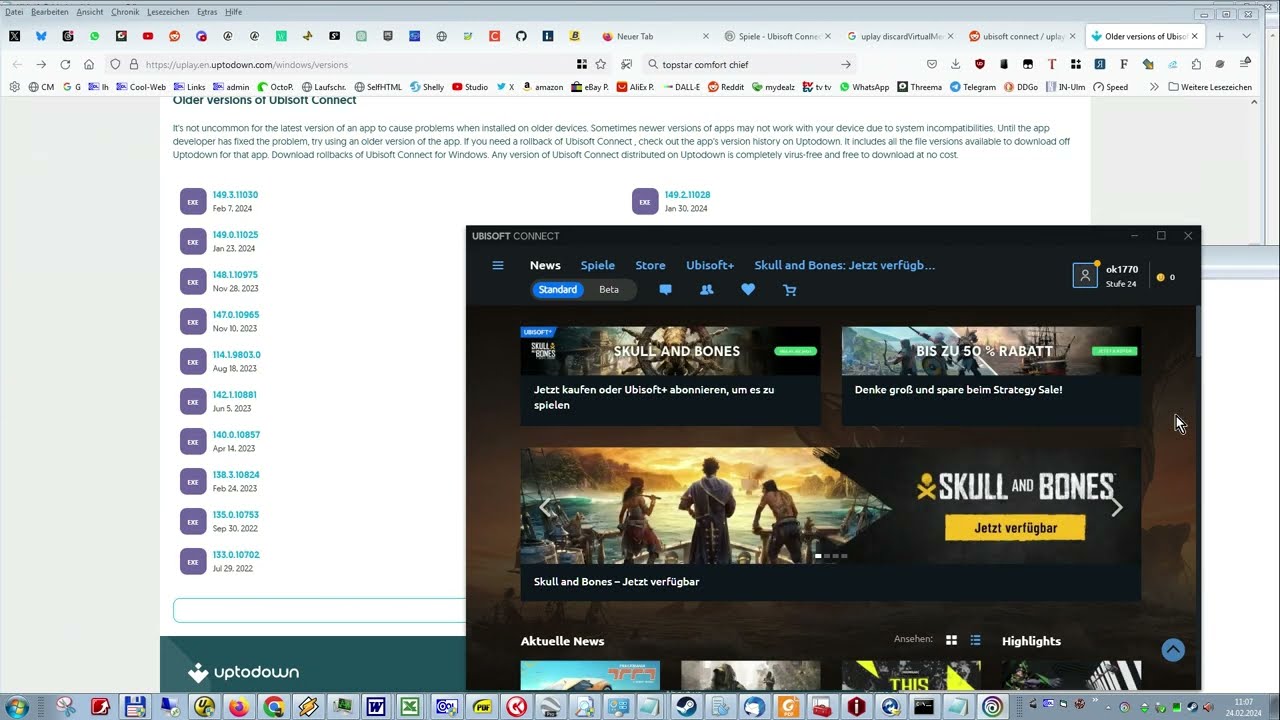Click the Skull and Bones promo headline tab
The width and height of the screenshot is (1280, 720).
click(845, 265)
